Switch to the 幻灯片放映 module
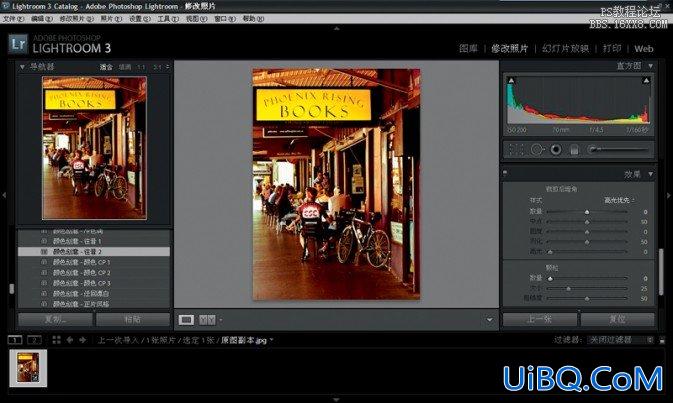Screen dimensions: 673x403 point(565,48)
